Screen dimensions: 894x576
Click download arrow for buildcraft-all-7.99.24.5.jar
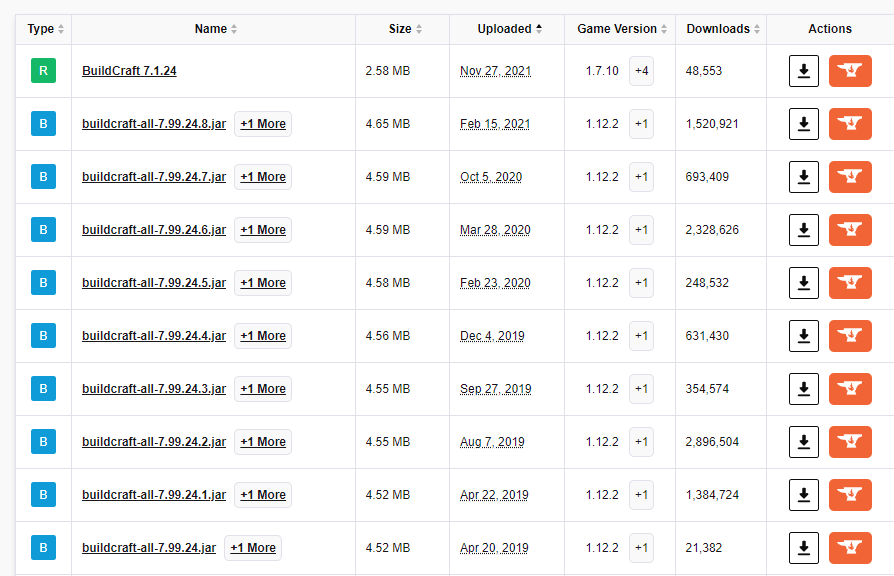point(803,283)
